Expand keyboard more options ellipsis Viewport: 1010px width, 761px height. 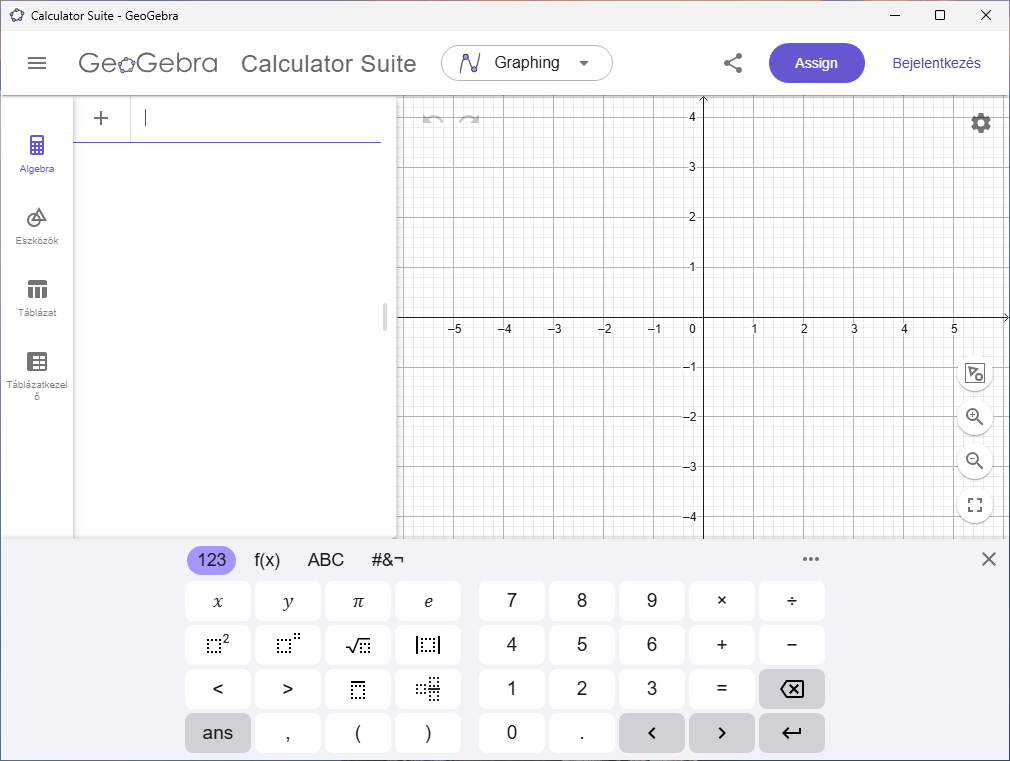coord(811,559)
